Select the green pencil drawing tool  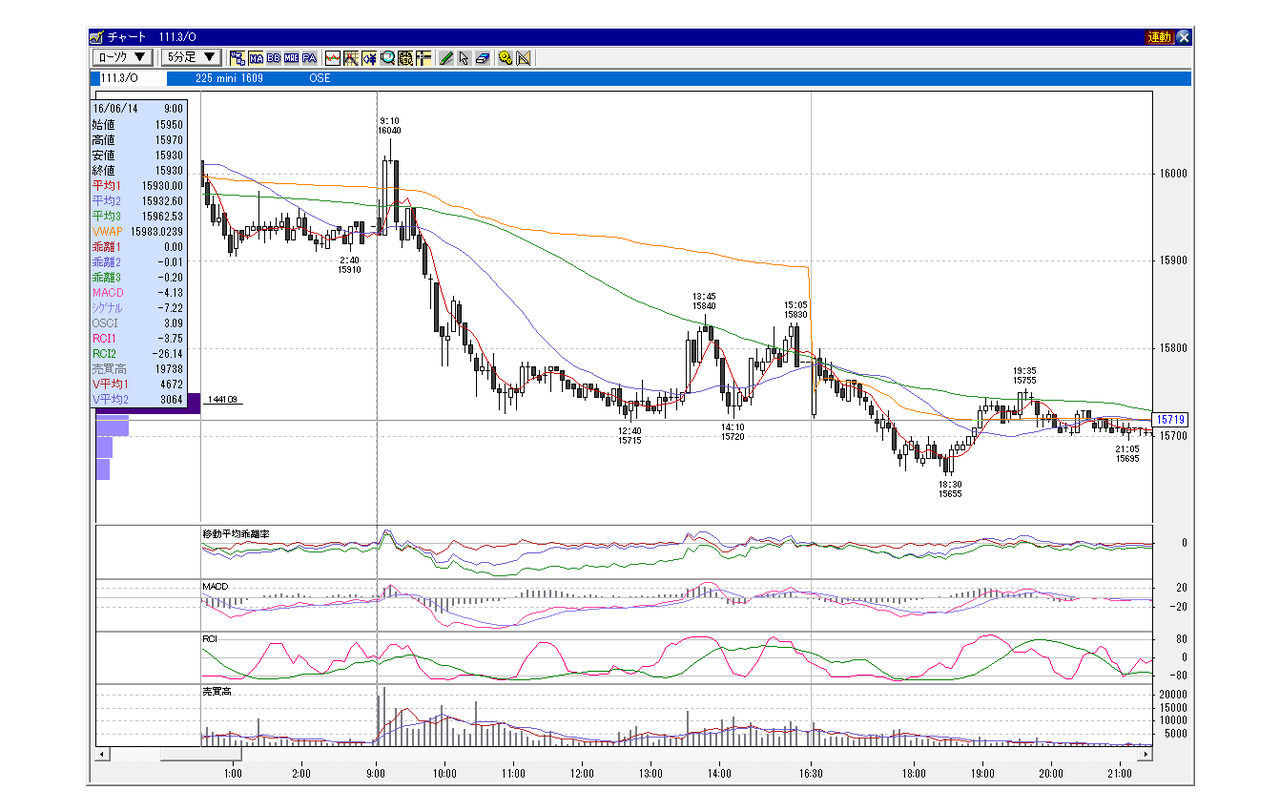[446, 57]
